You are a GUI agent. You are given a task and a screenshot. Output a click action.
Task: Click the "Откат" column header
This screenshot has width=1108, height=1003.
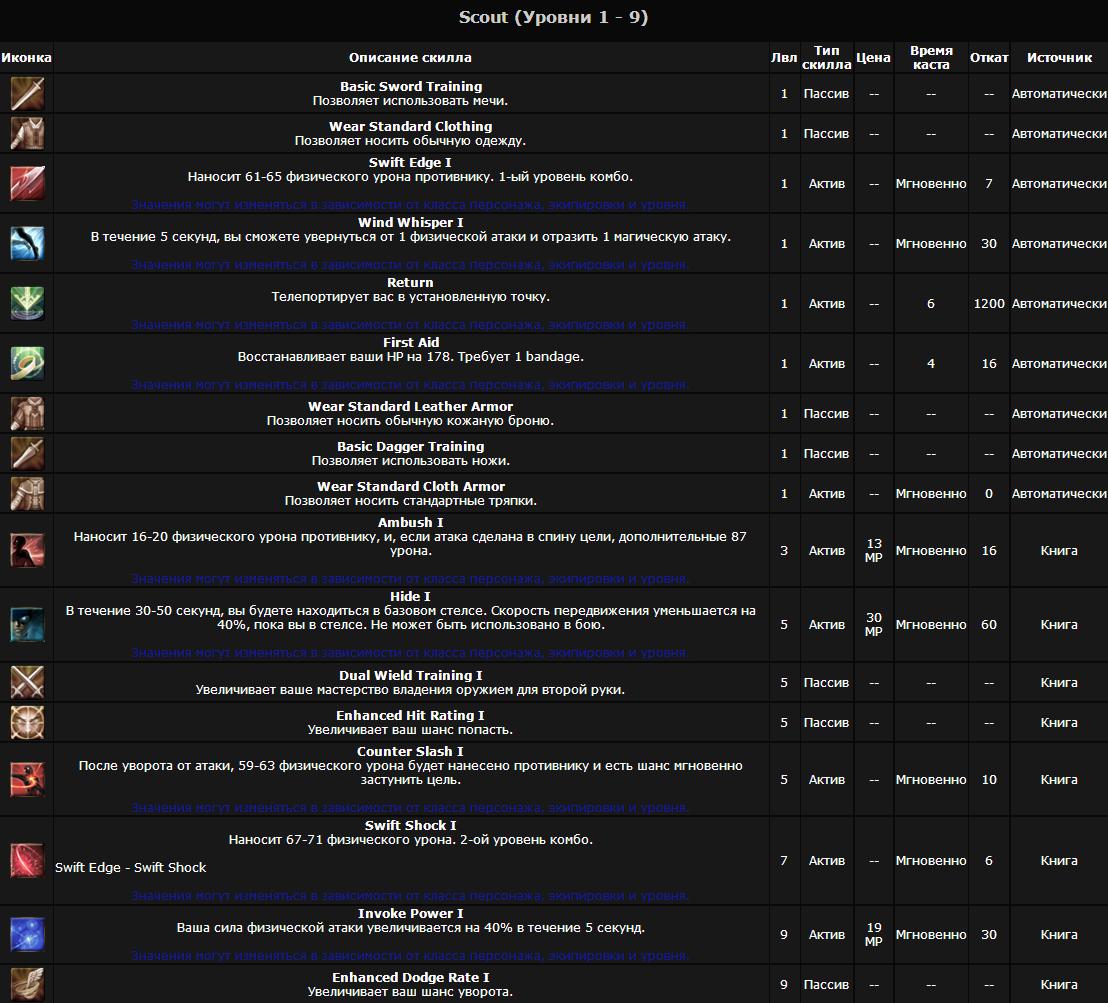click(988, 58)
